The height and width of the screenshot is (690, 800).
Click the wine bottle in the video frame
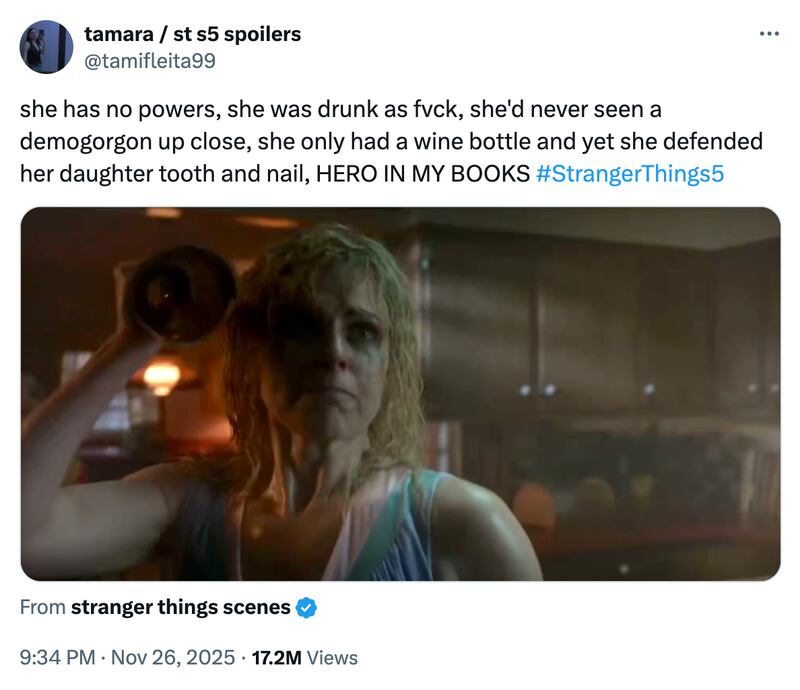pos(178,295)
